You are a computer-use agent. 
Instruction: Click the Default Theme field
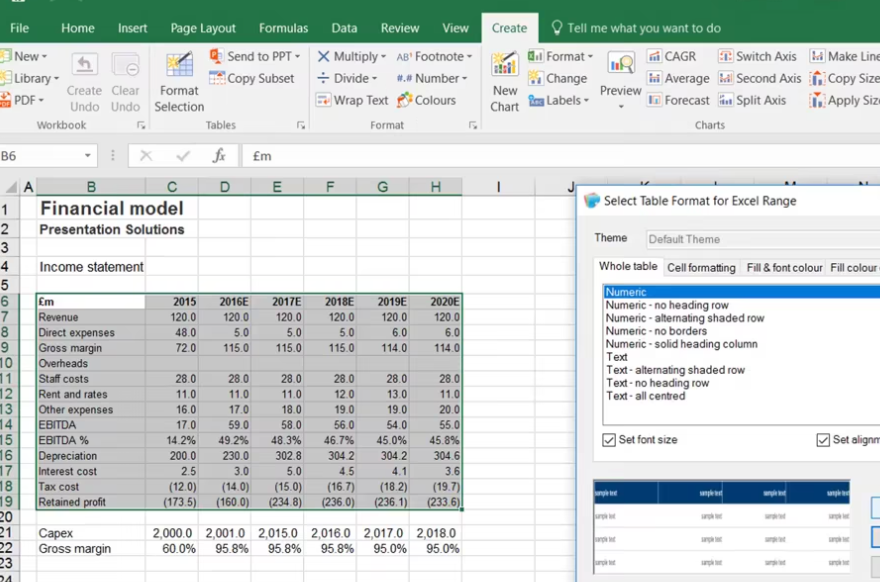click(763, 239)
